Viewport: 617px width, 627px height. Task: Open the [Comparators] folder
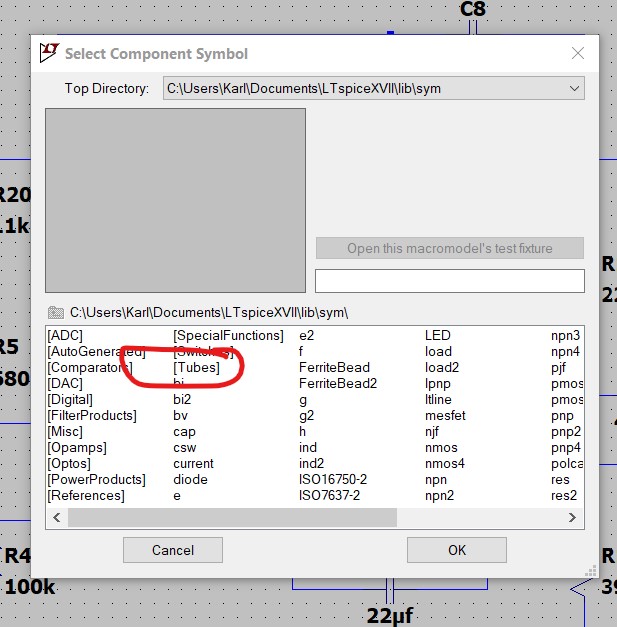coord(90,367)
